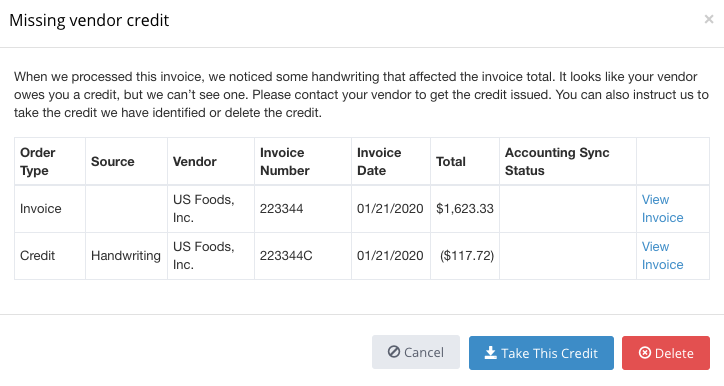
Task: Click the ($117.72) credit total cell
Action: click(x=465, y=256)
